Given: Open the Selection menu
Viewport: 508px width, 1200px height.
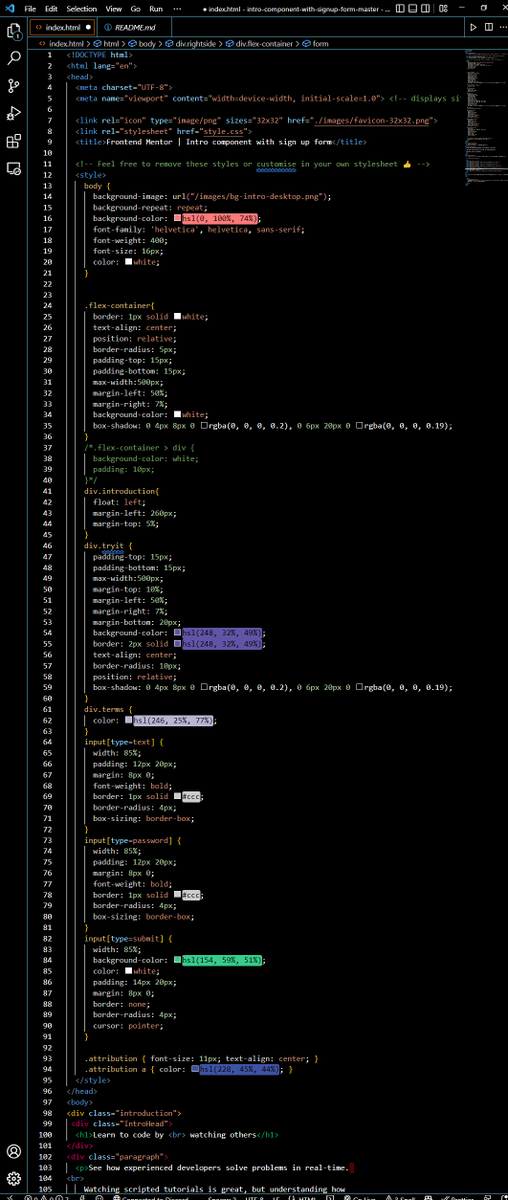Looking at the screenshot, I should (81, 8).
